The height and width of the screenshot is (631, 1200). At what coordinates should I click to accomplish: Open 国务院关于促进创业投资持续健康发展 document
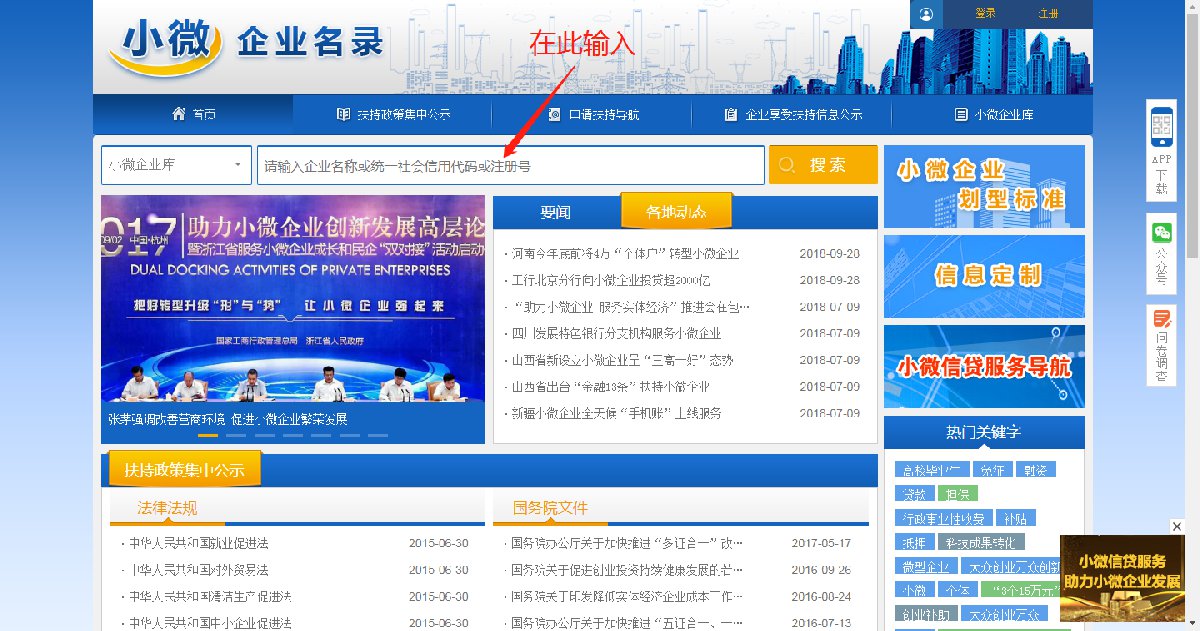[627, 570]
